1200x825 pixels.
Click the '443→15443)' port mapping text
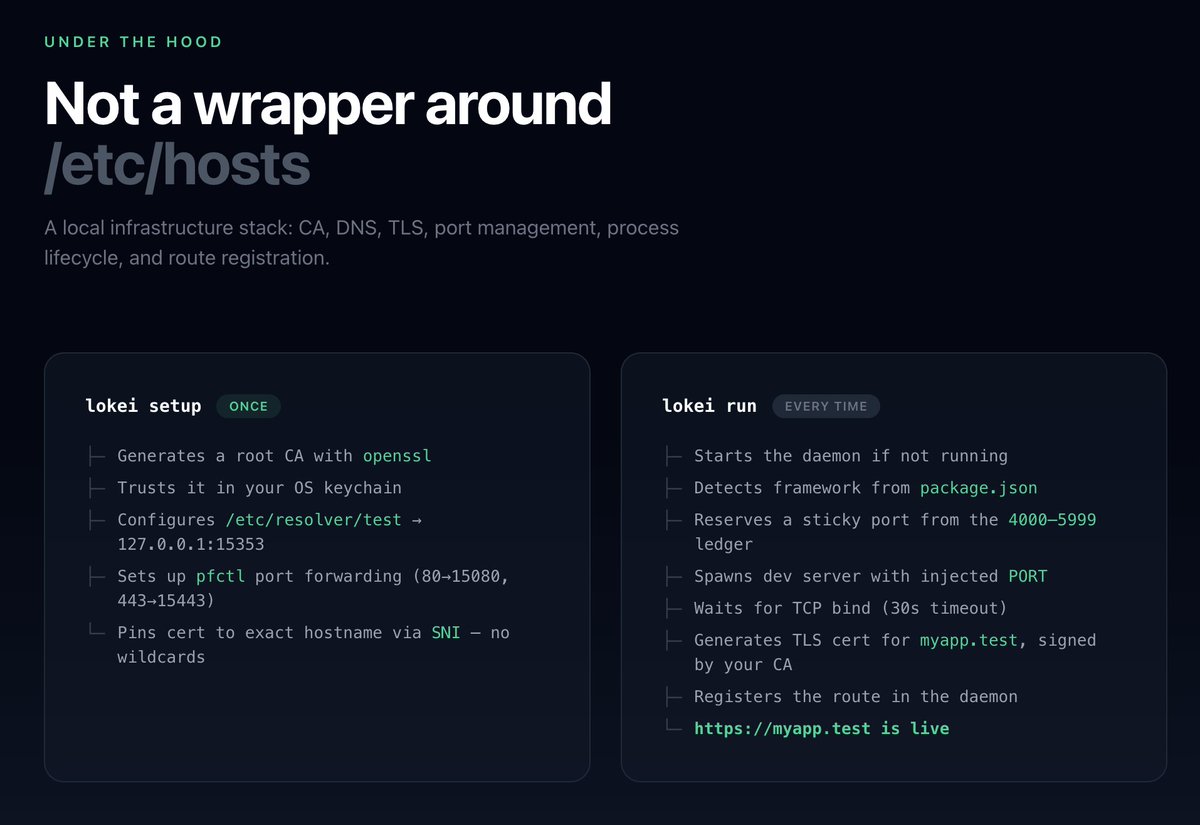point(166,601)
